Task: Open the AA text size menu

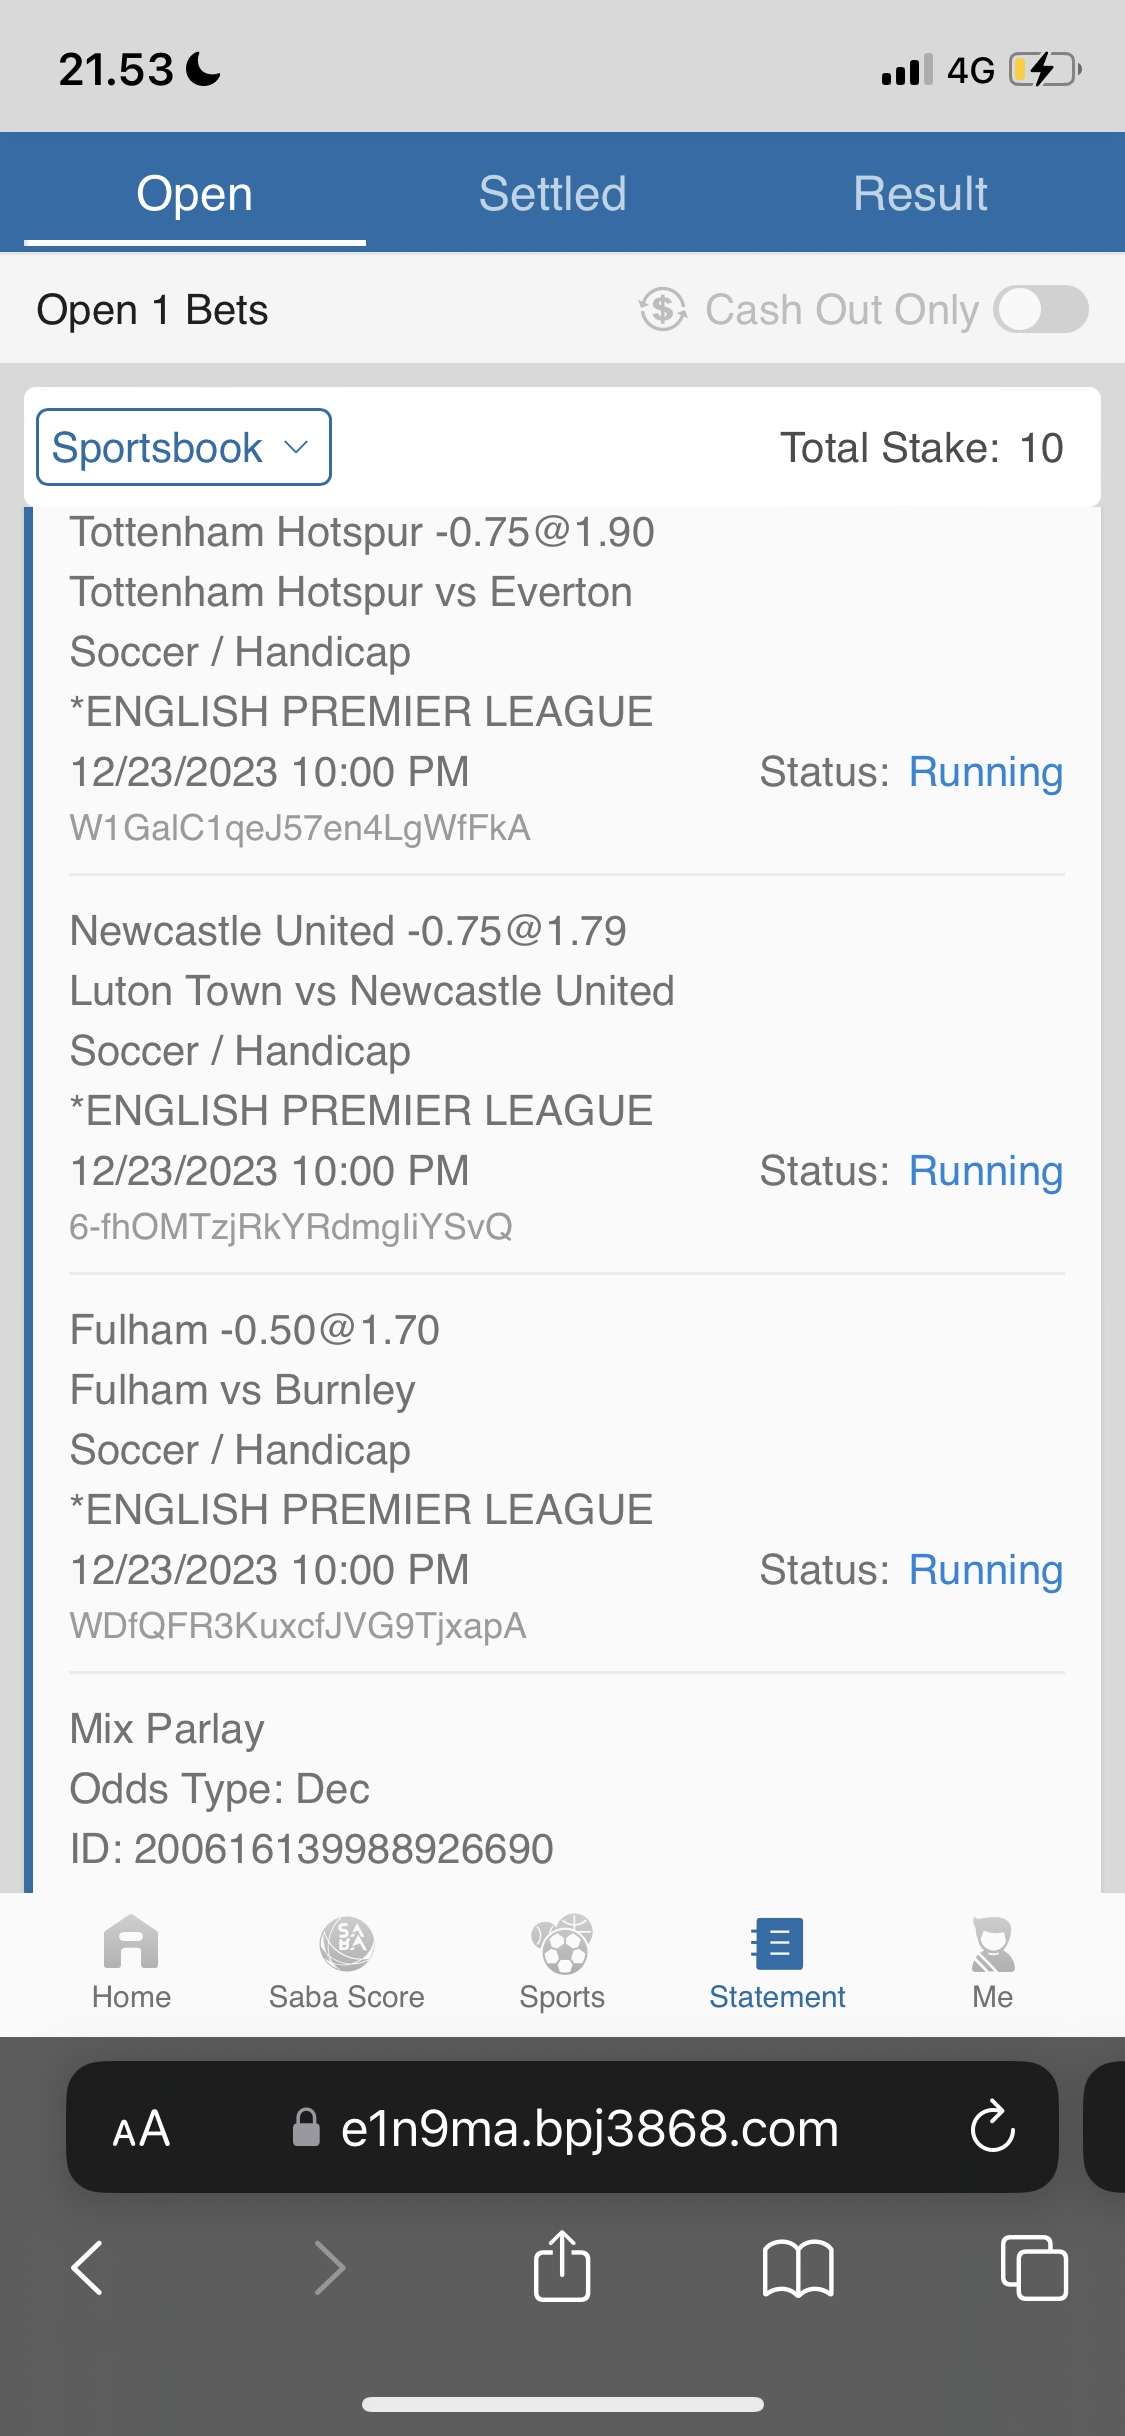Action: point(141,2128)
